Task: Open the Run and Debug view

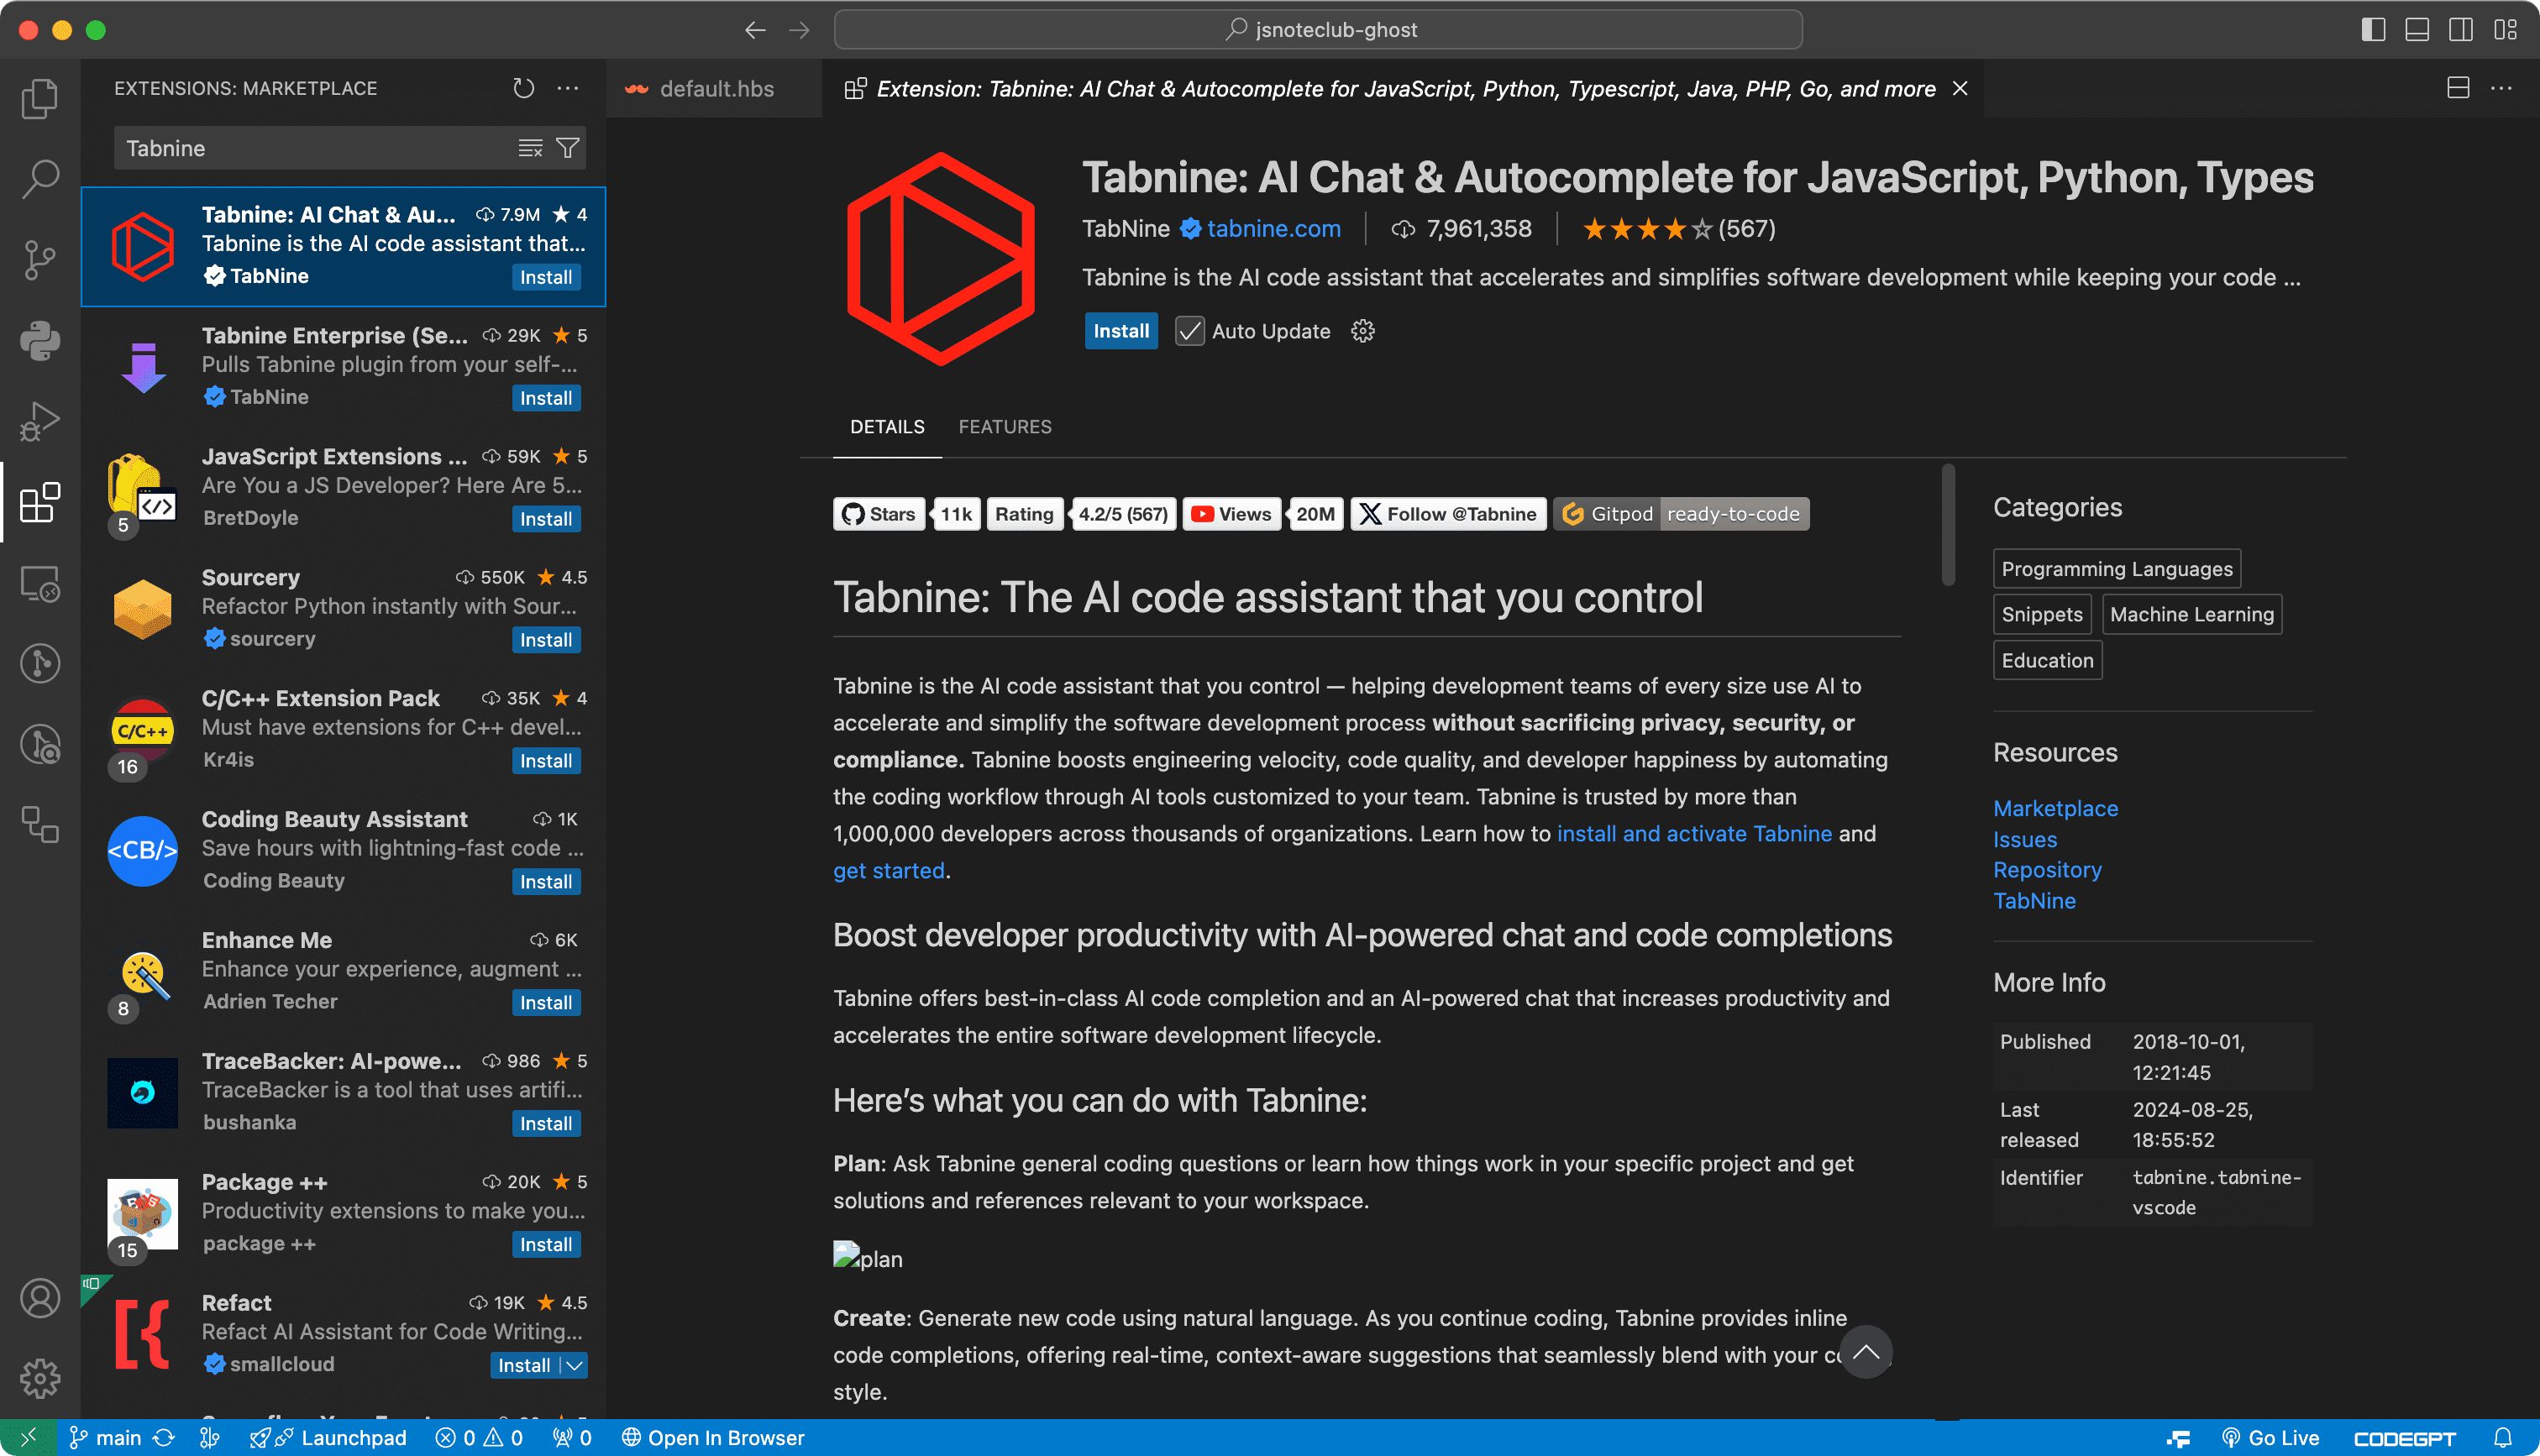Action: tap(40, 421)
